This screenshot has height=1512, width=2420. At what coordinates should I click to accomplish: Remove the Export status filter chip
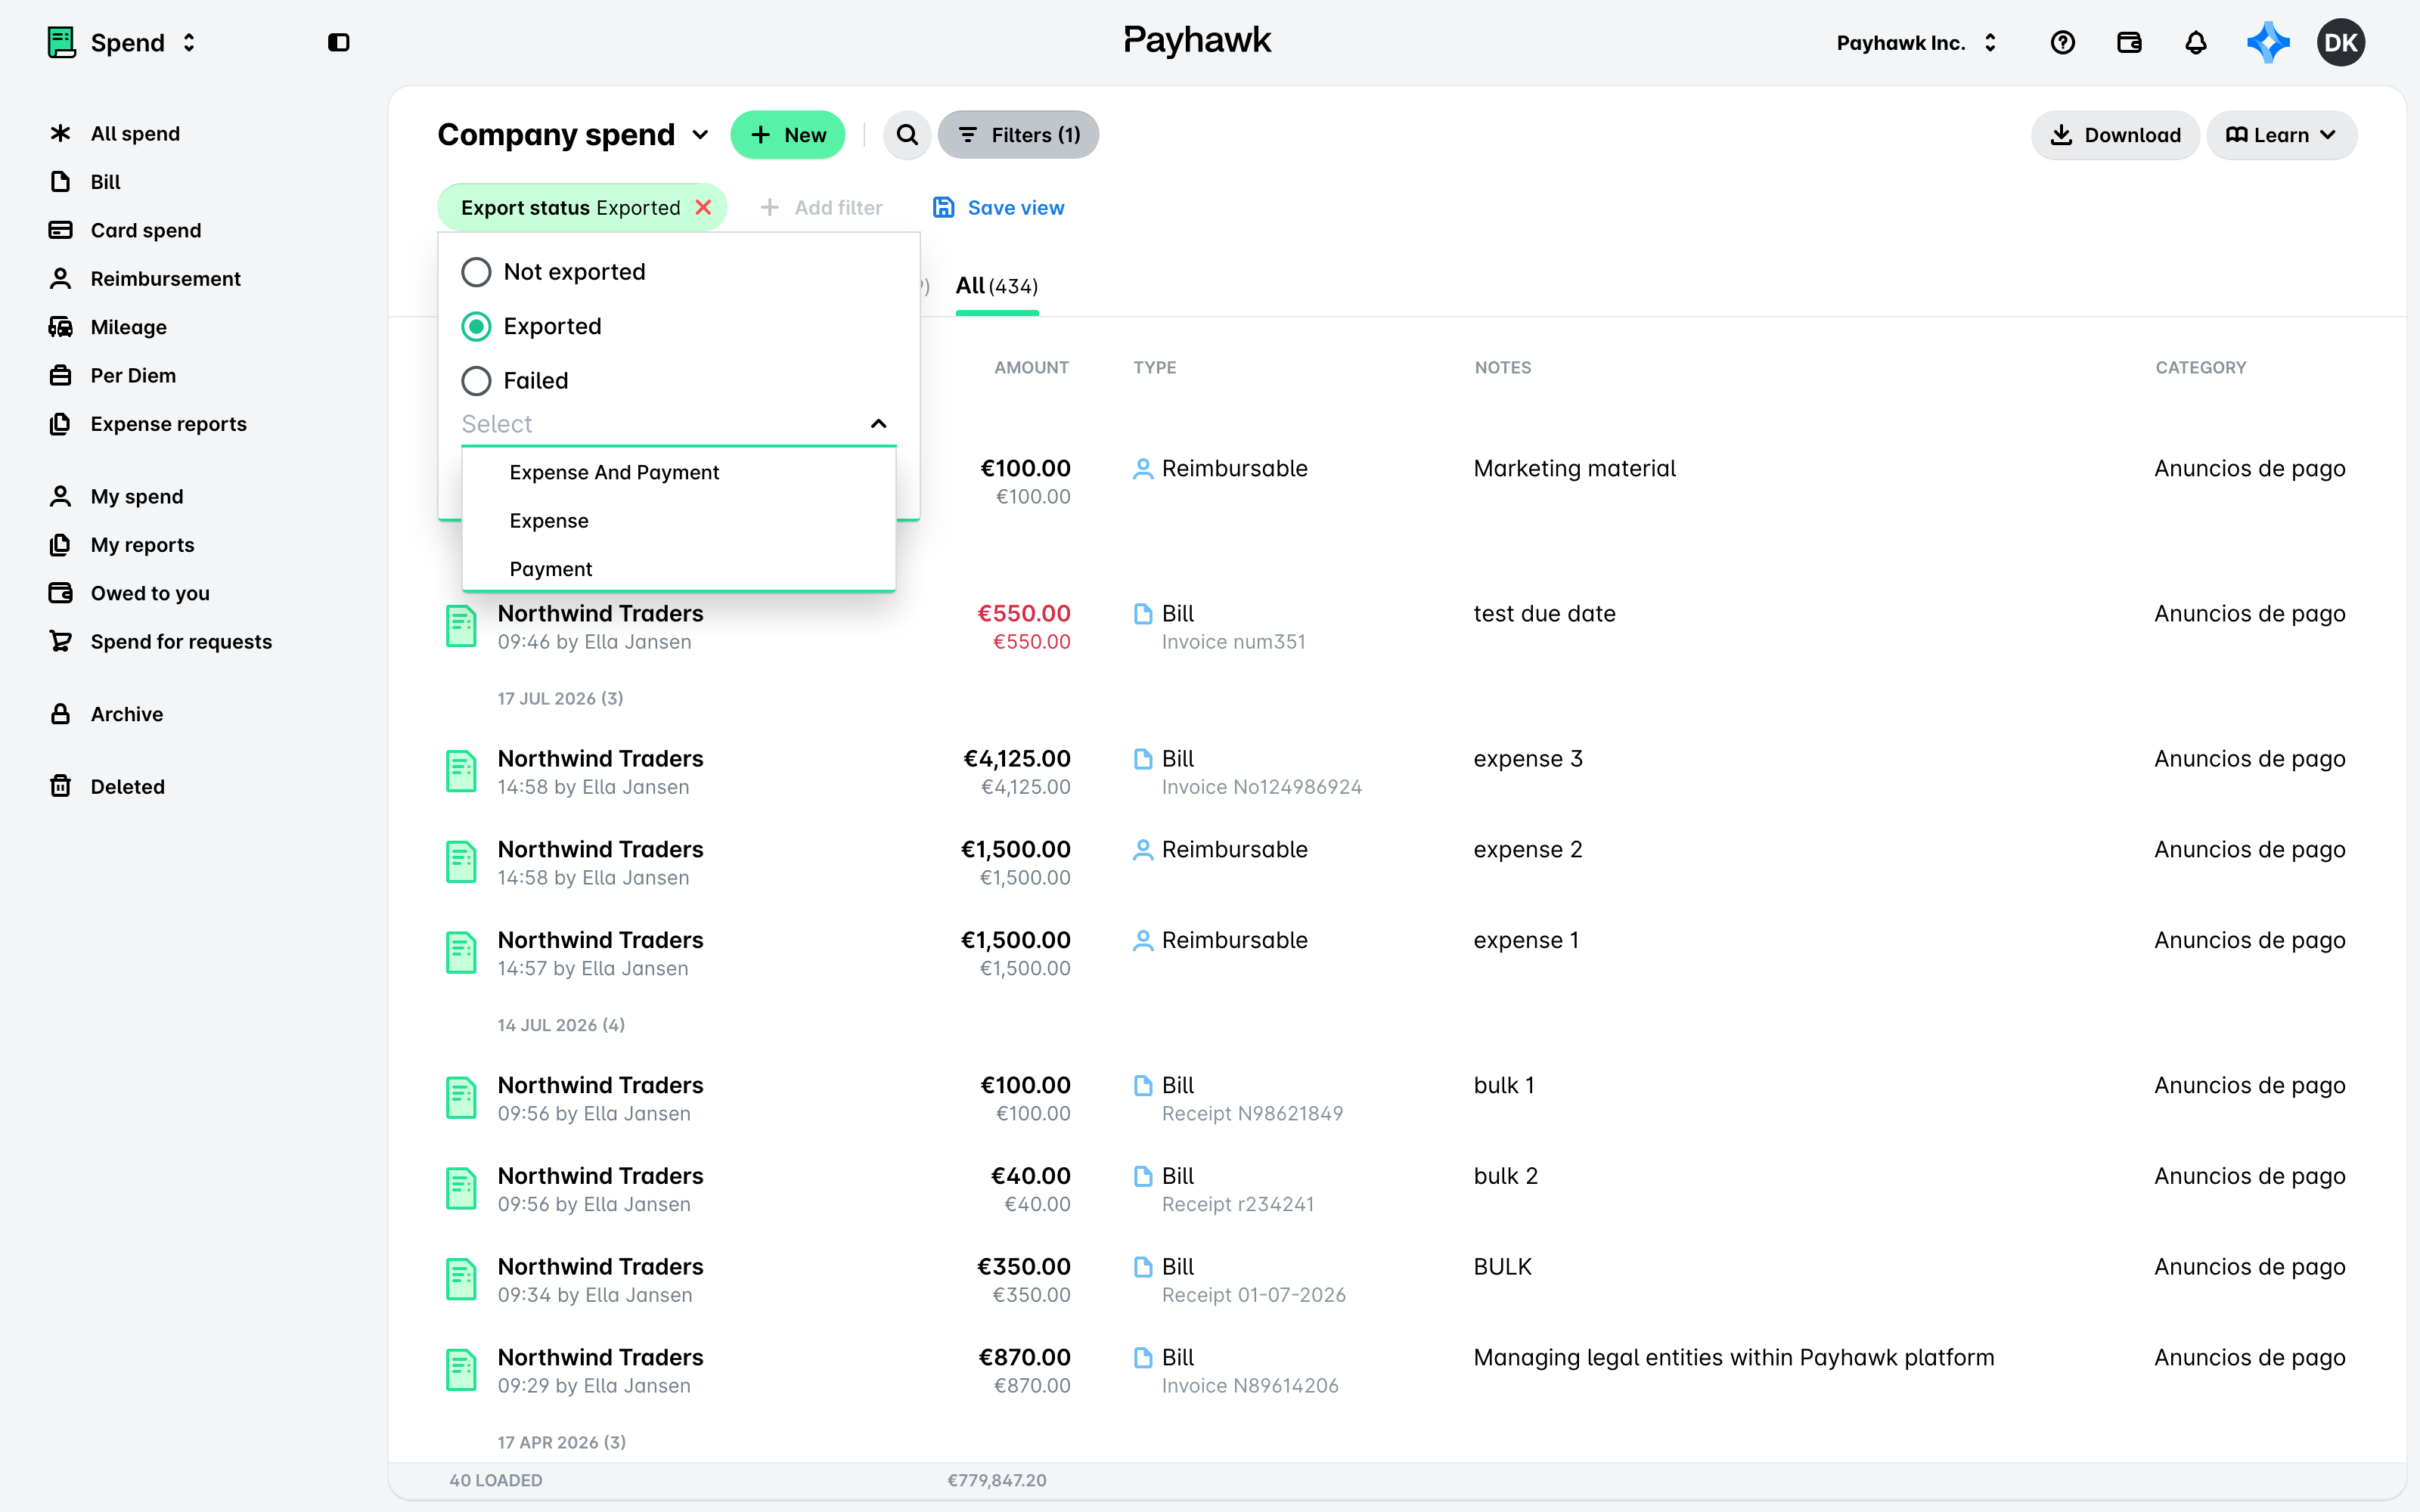pos(703,207)
